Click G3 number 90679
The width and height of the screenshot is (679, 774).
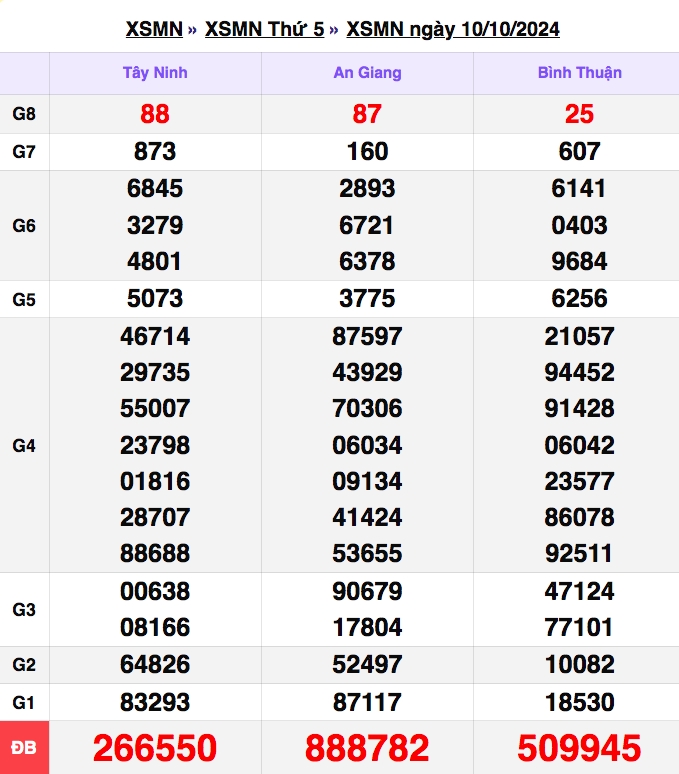tap(367, 591)
